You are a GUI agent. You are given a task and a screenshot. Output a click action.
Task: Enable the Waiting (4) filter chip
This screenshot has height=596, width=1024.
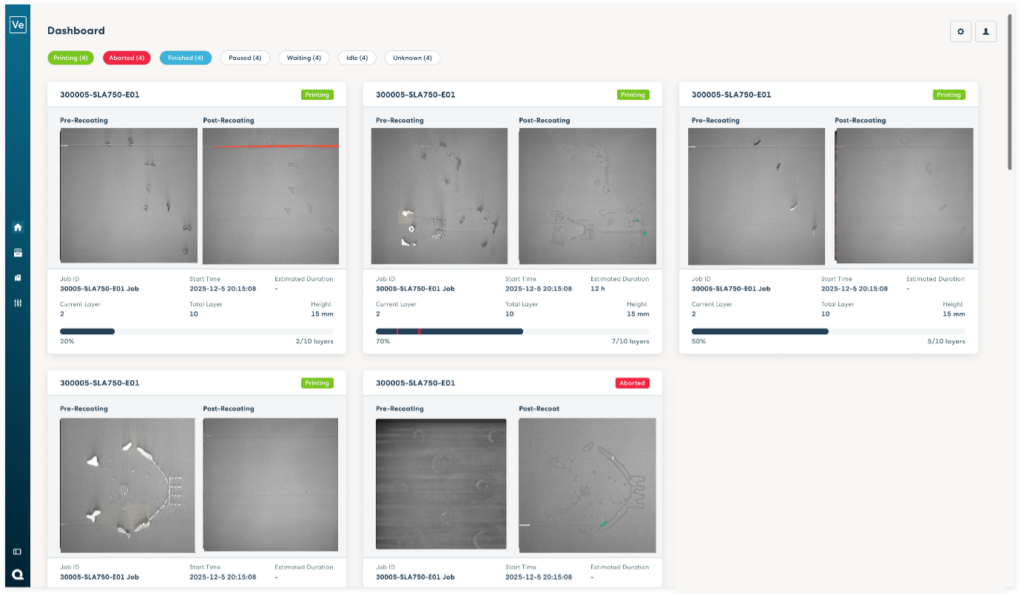click(303, 58)
